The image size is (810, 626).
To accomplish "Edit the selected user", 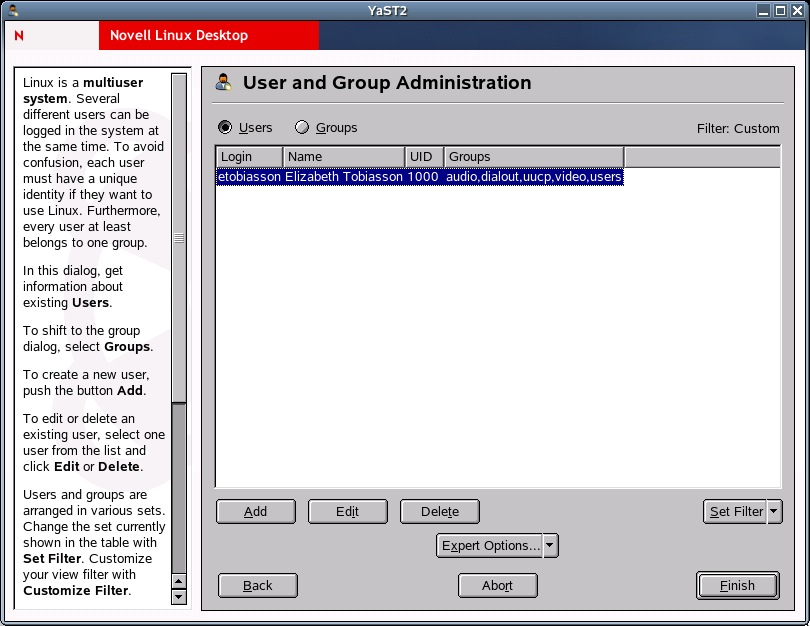I will pyautogui.click(x=348, y=511).
